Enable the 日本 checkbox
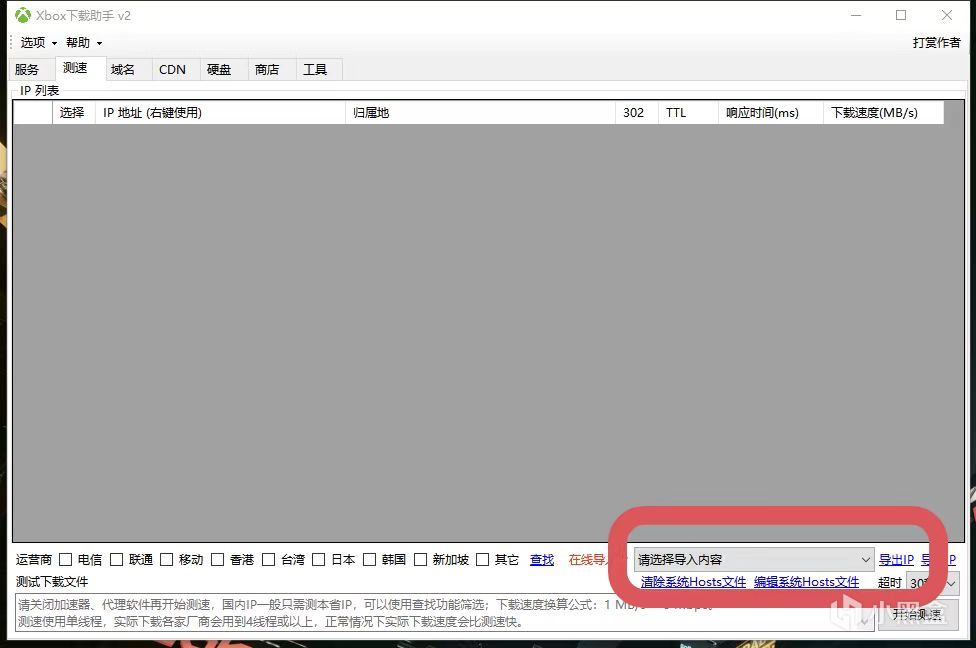The width and height of the screenshot is (976, 648). click(319, 560)
